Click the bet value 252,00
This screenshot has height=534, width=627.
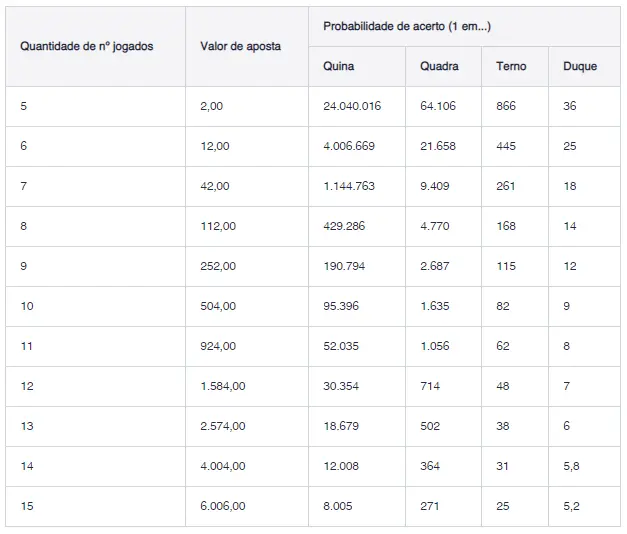(x=218, y=266)
